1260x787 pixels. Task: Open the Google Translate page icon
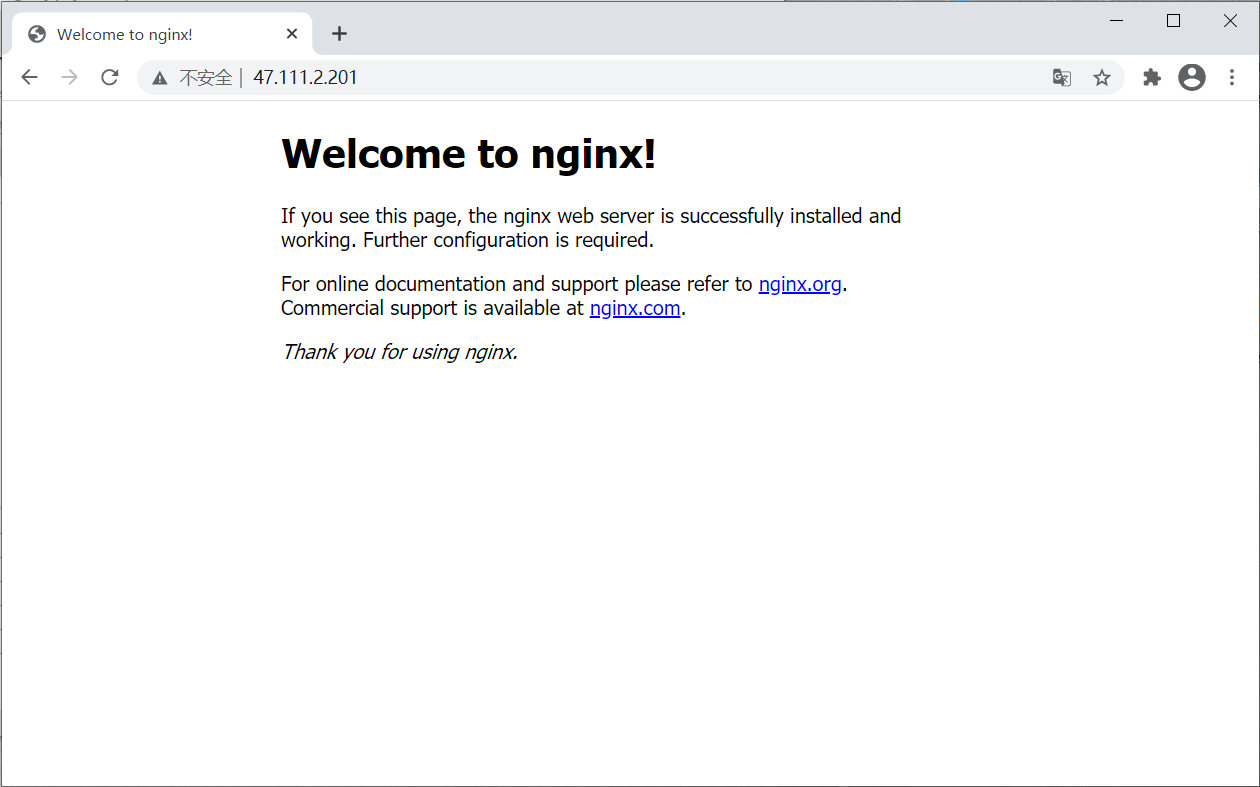tap(1062, 77)
